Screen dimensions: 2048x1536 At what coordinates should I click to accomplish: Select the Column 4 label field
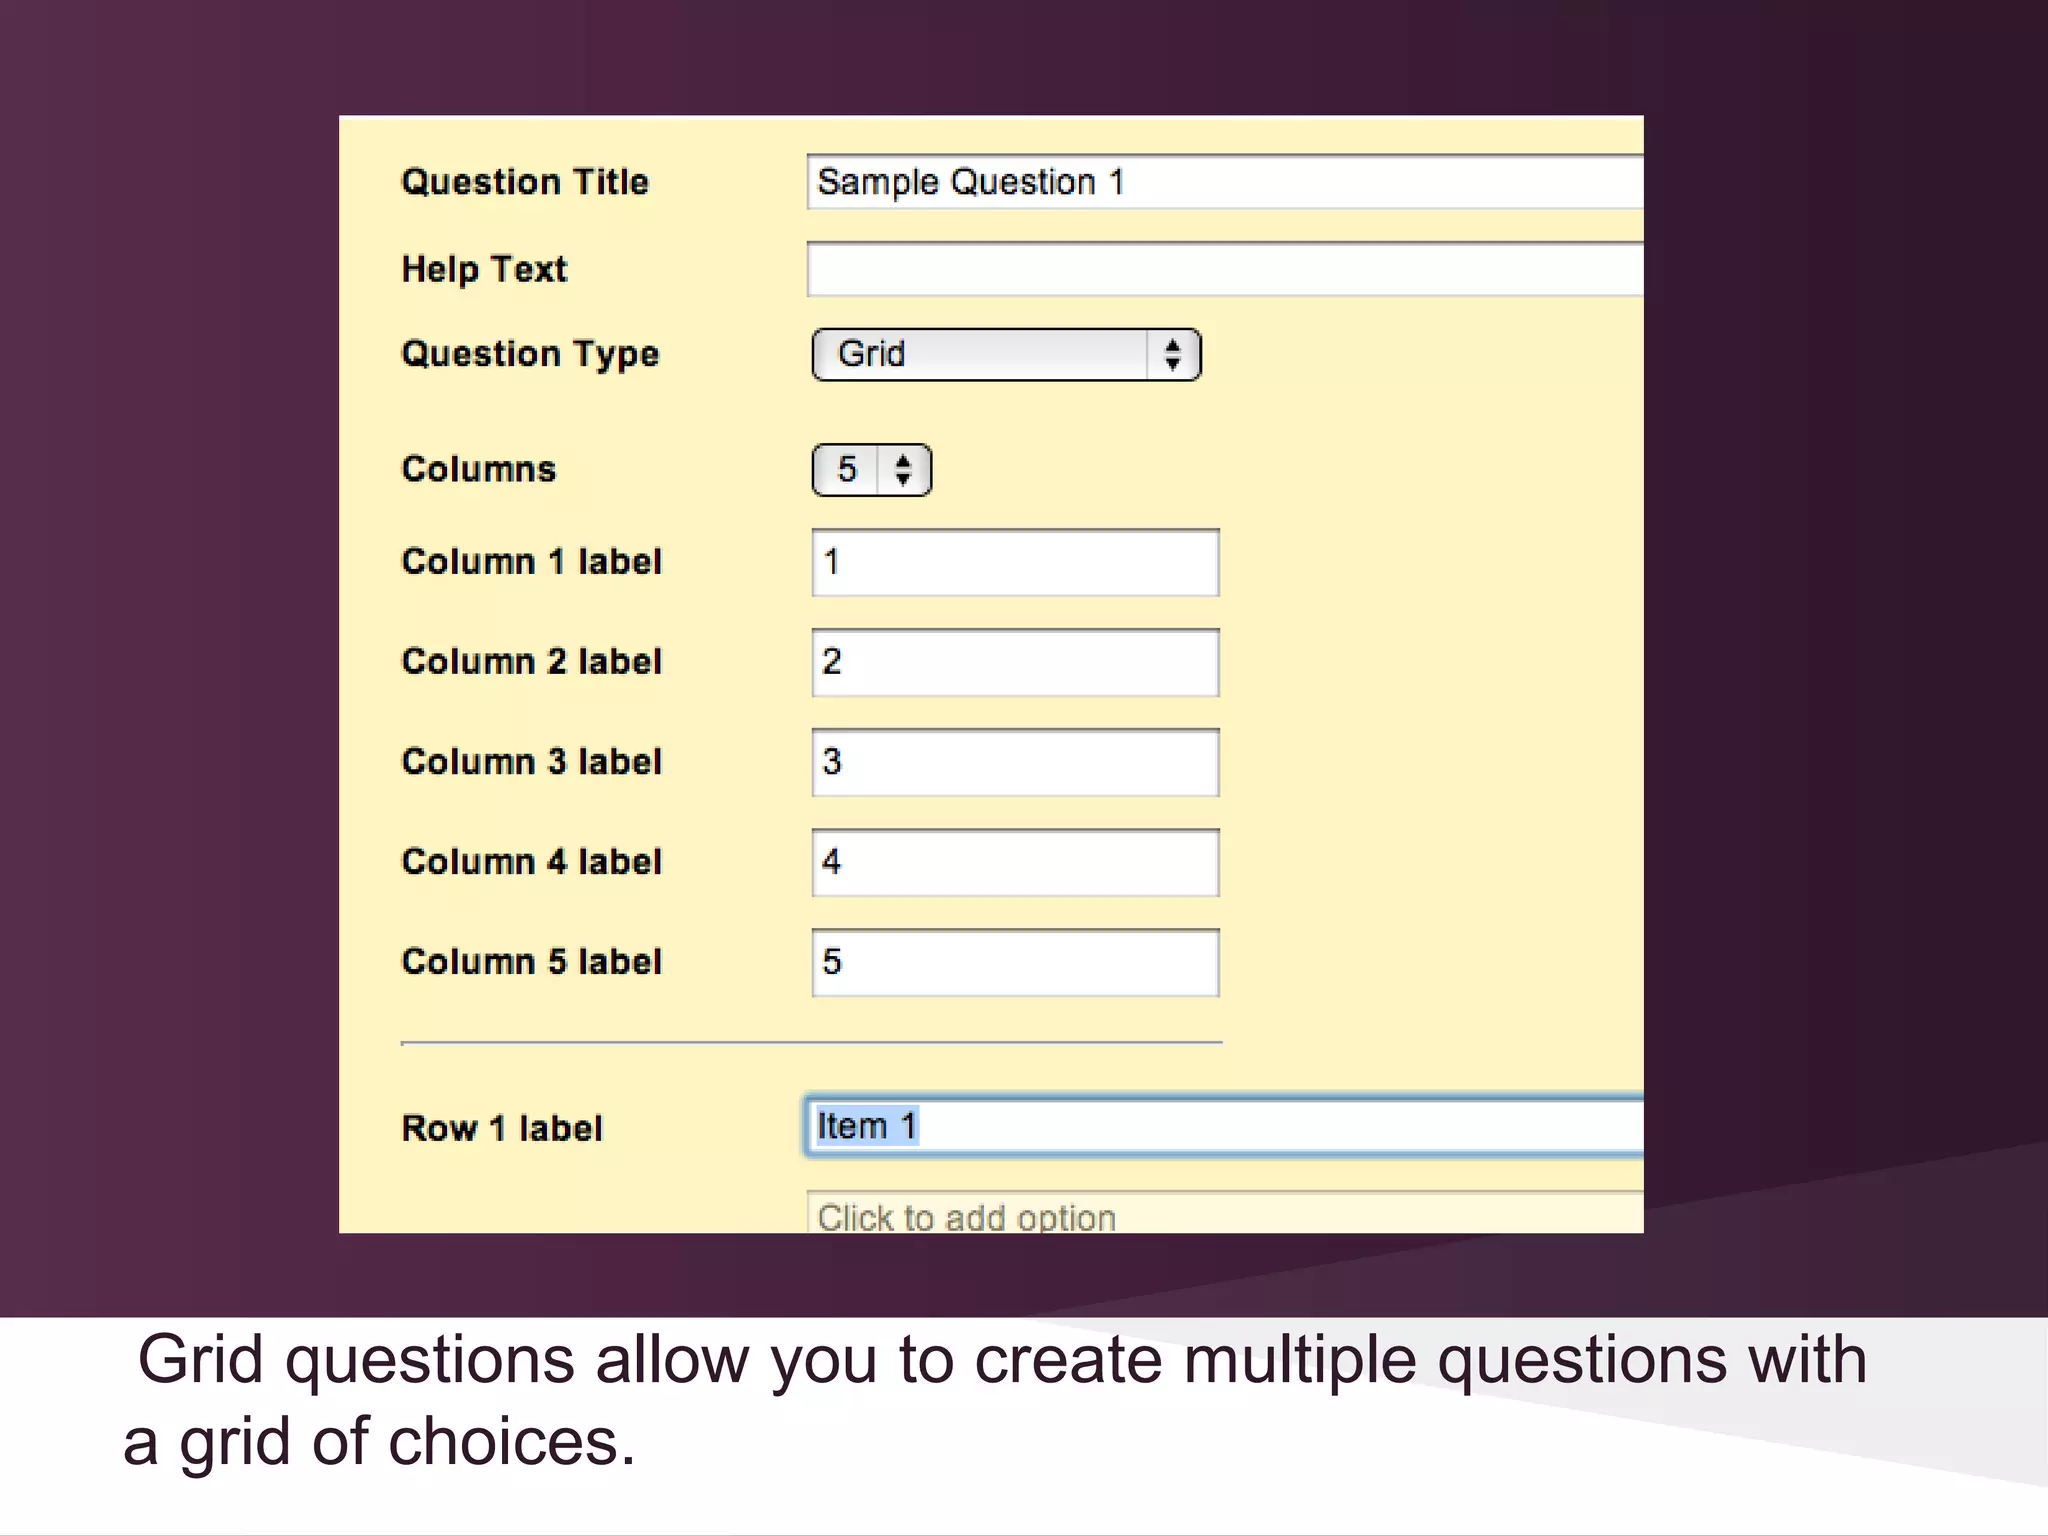point(1015,863)
